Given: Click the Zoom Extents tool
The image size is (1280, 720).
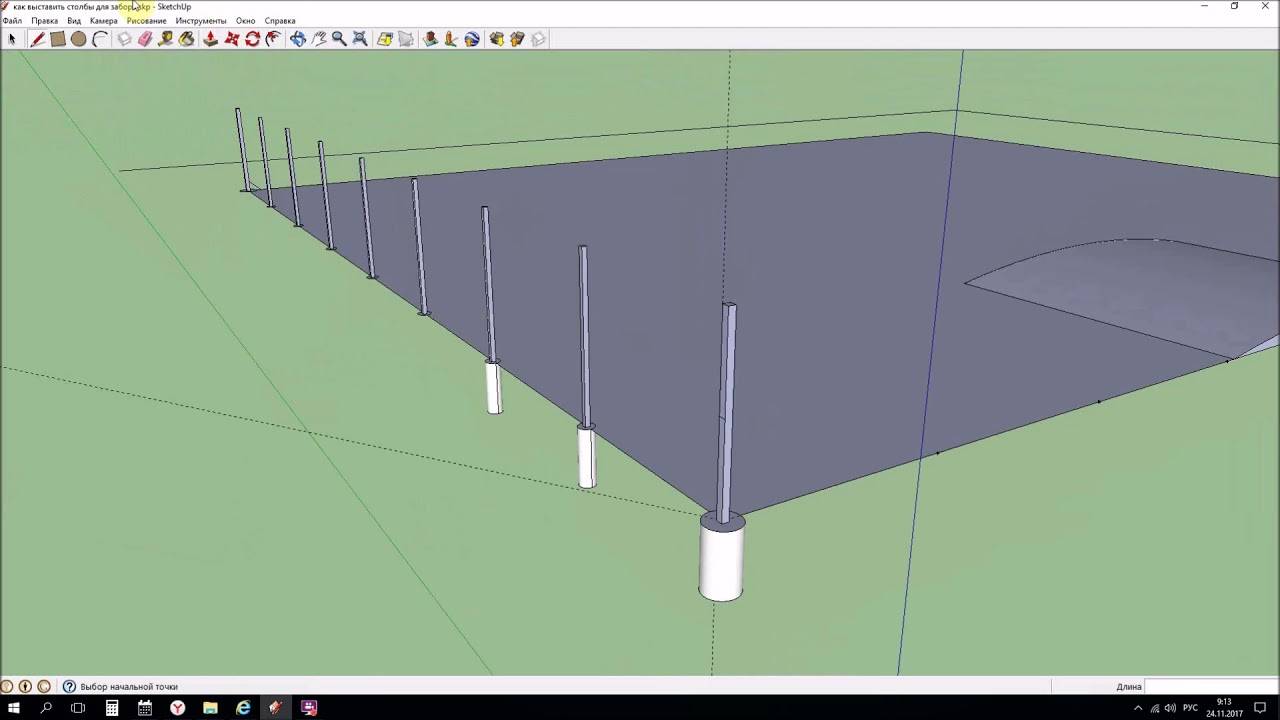Looking at the screenshot, I should pyautogui.click(x=360, y=39).
